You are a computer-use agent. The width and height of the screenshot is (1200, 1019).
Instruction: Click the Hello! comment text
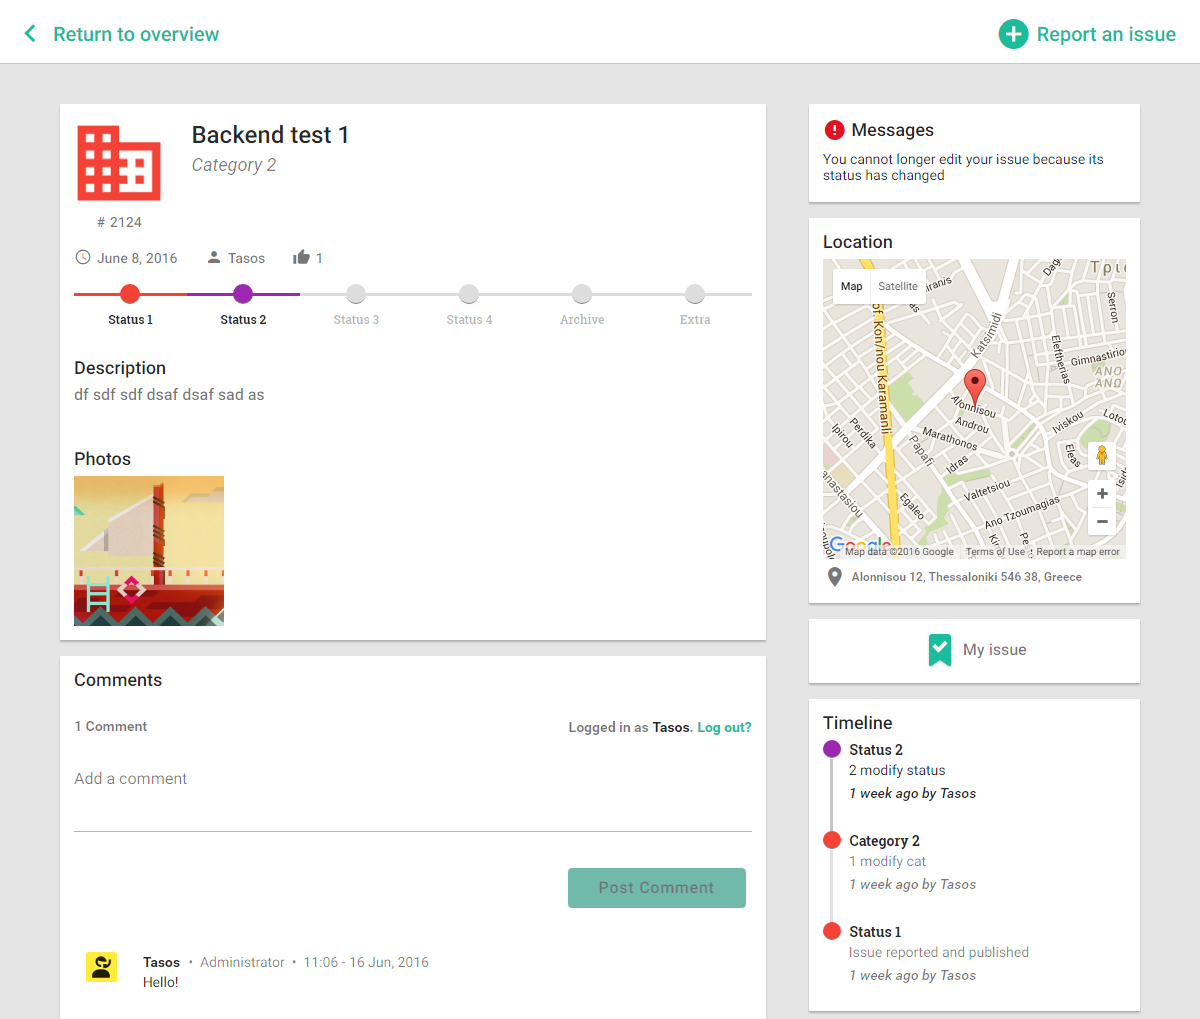click(x=161, y=982)
